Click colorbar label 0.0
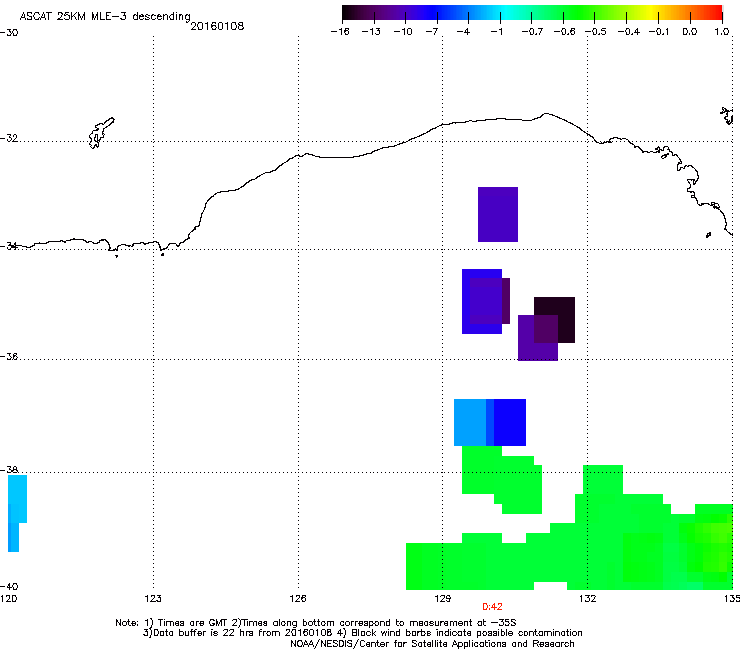Image resolution: width=740 pixels, height=650 pixels. tap(690, 32)
